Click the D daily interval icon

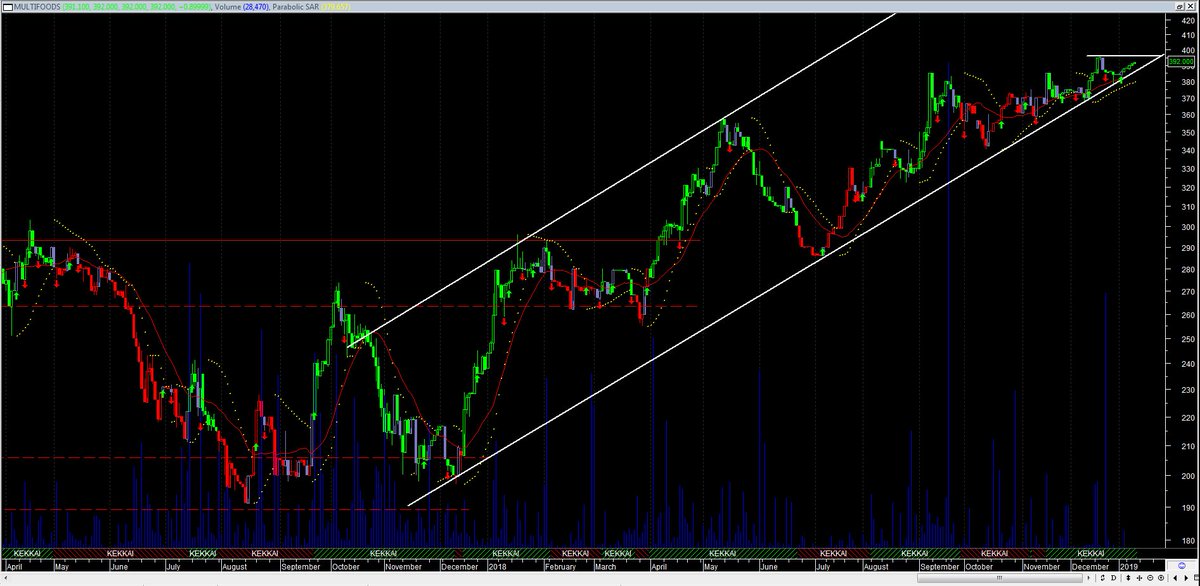[1113, 578]
